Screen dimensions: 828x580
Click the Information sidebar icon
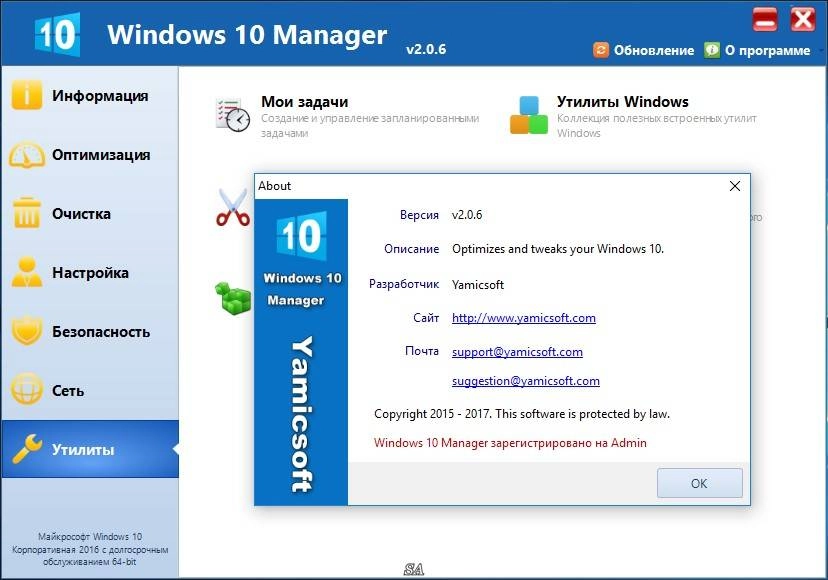[26, 95]
